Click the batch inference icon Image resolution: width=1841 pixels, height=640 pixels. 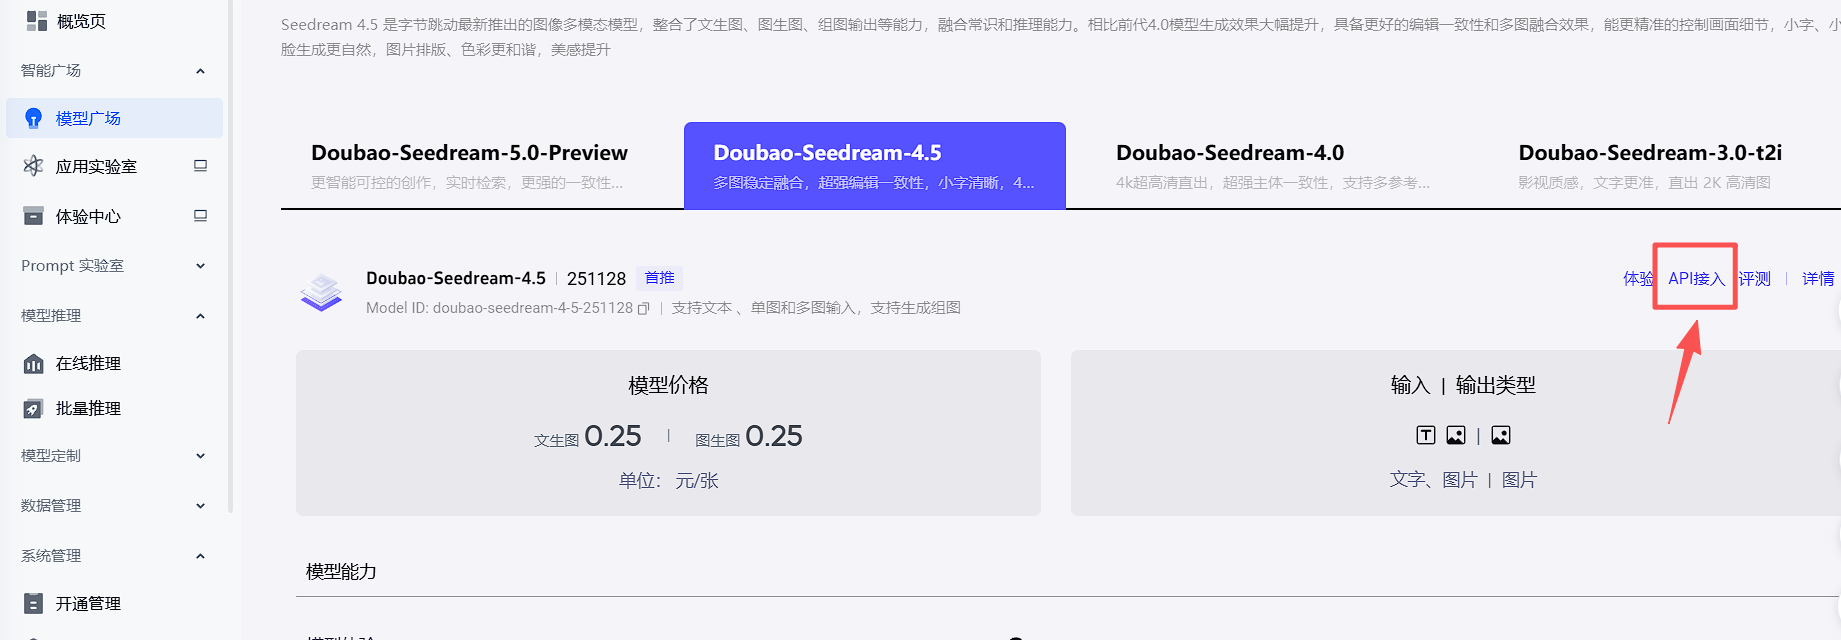coord(34,408)
